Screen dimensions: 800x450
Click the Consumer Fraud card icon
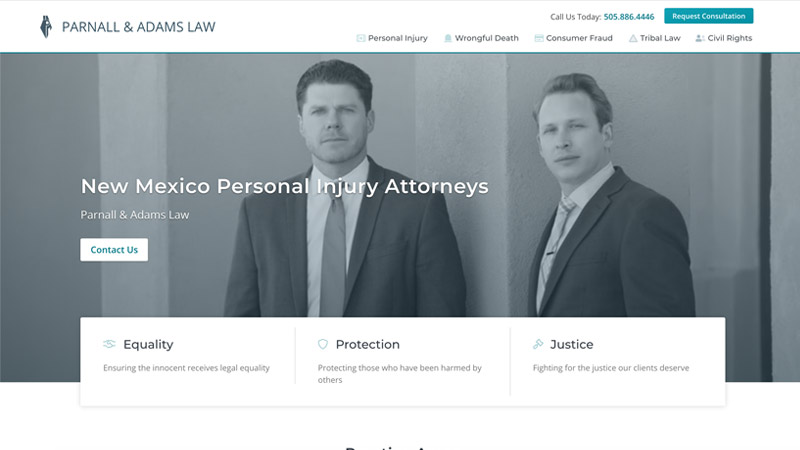pos(539,38)
